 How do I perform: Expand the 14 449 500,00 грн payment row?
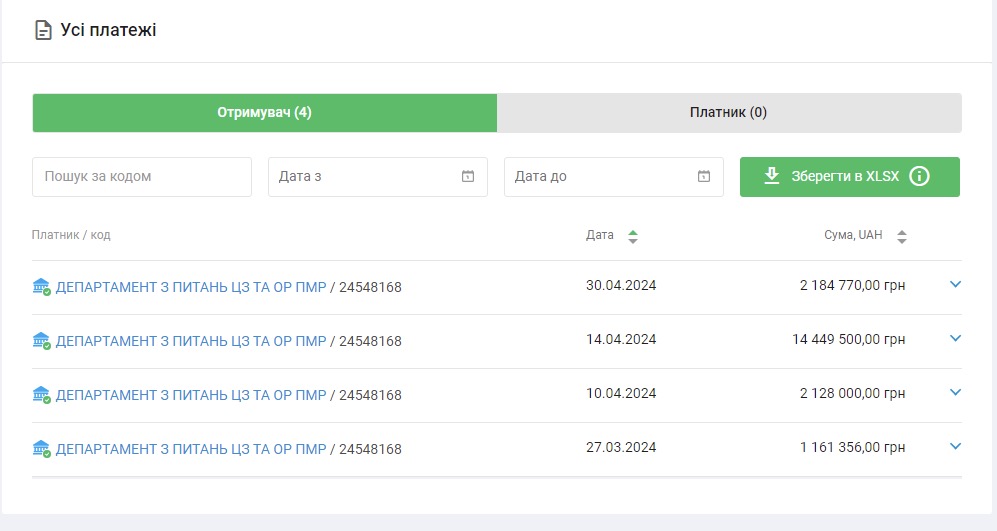click(954, 339)
